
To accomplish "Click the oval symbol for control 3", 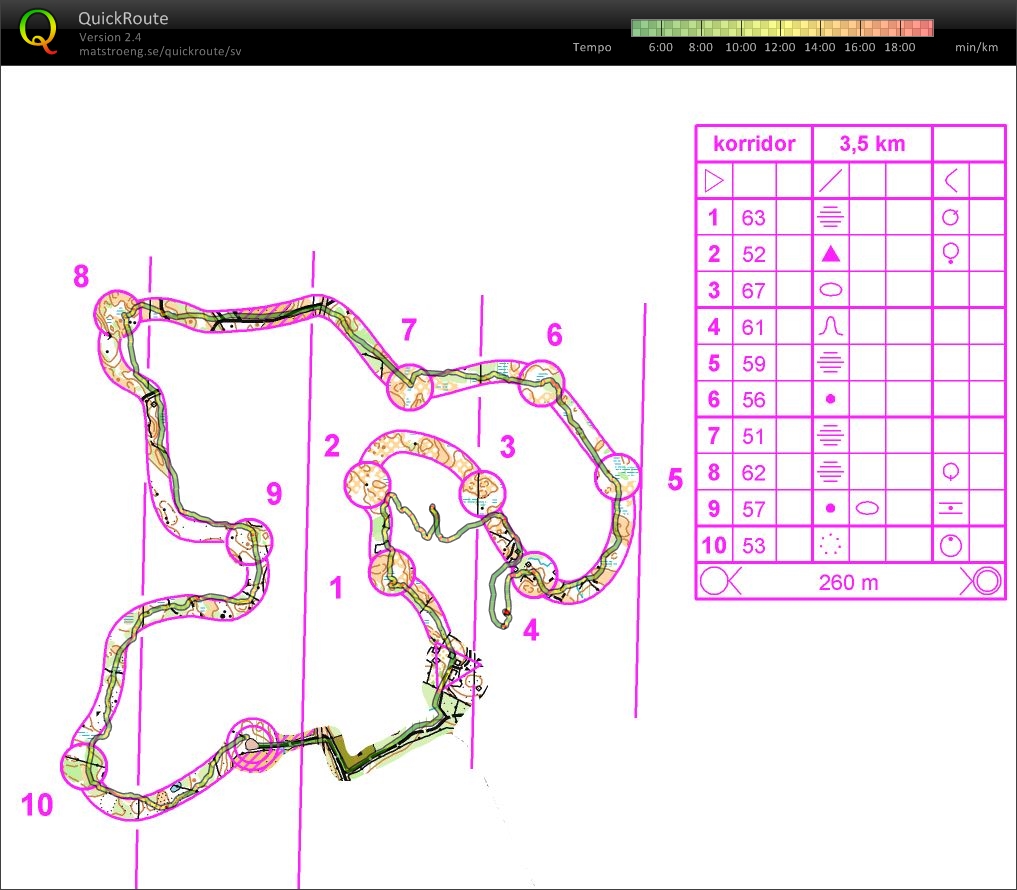I will [x=830, y=290].
